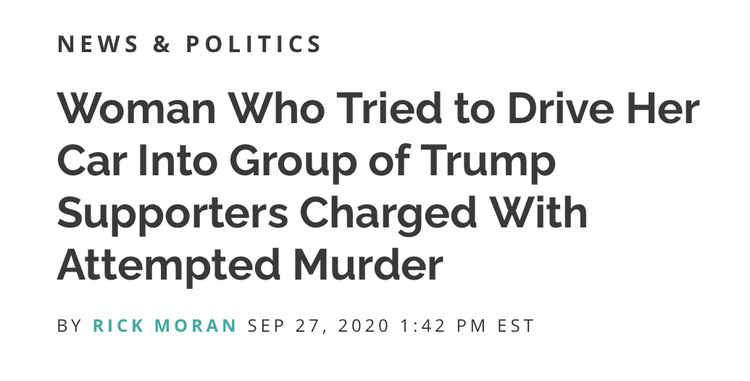Click the word 'NEWS' in category label
The width and height of the screenshot is (750, 381).
tap(98, 44)
